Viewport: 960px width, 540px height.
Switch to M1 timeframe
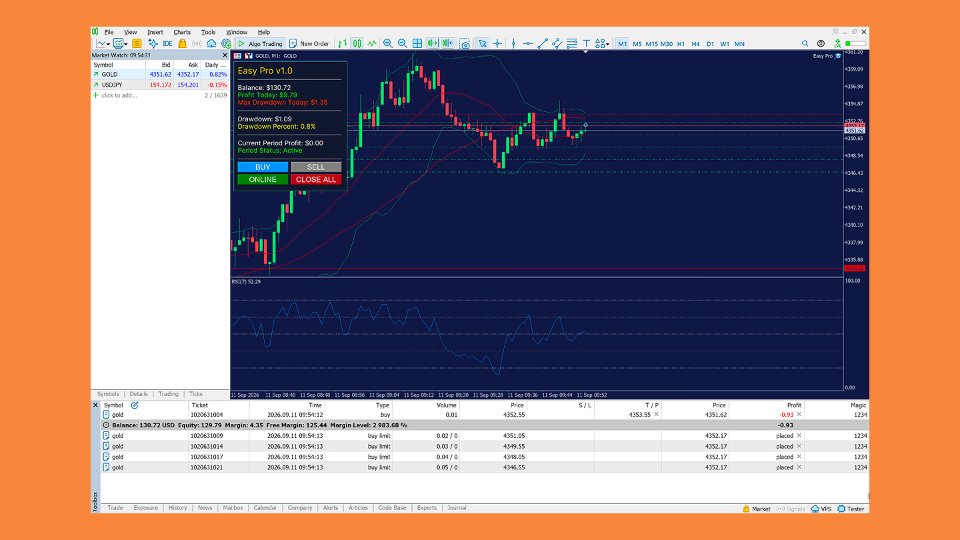point(622,43)
